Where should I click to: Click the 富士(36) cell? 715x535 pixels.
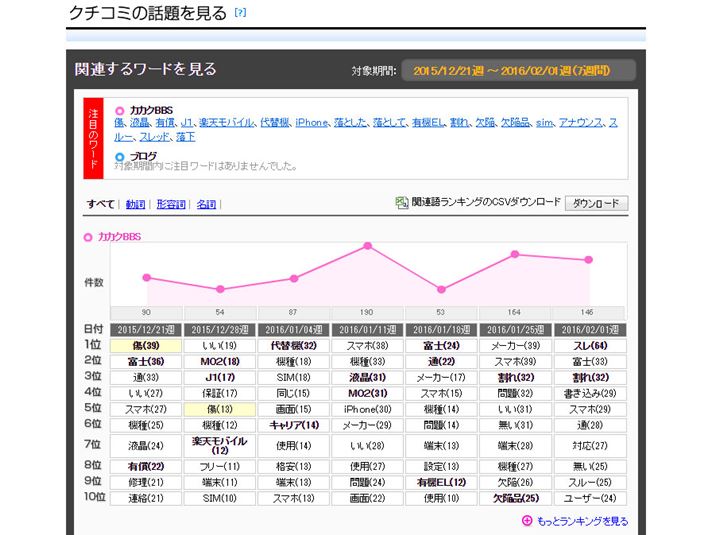[146, 362]
